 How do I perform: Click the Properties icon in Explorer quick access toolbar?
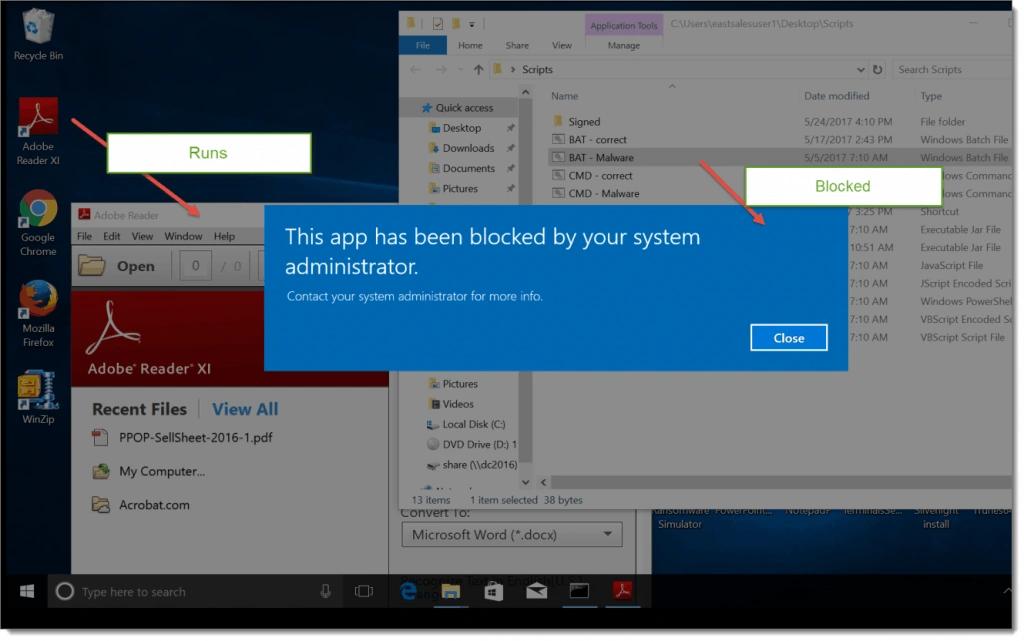[x=438, y=24]
